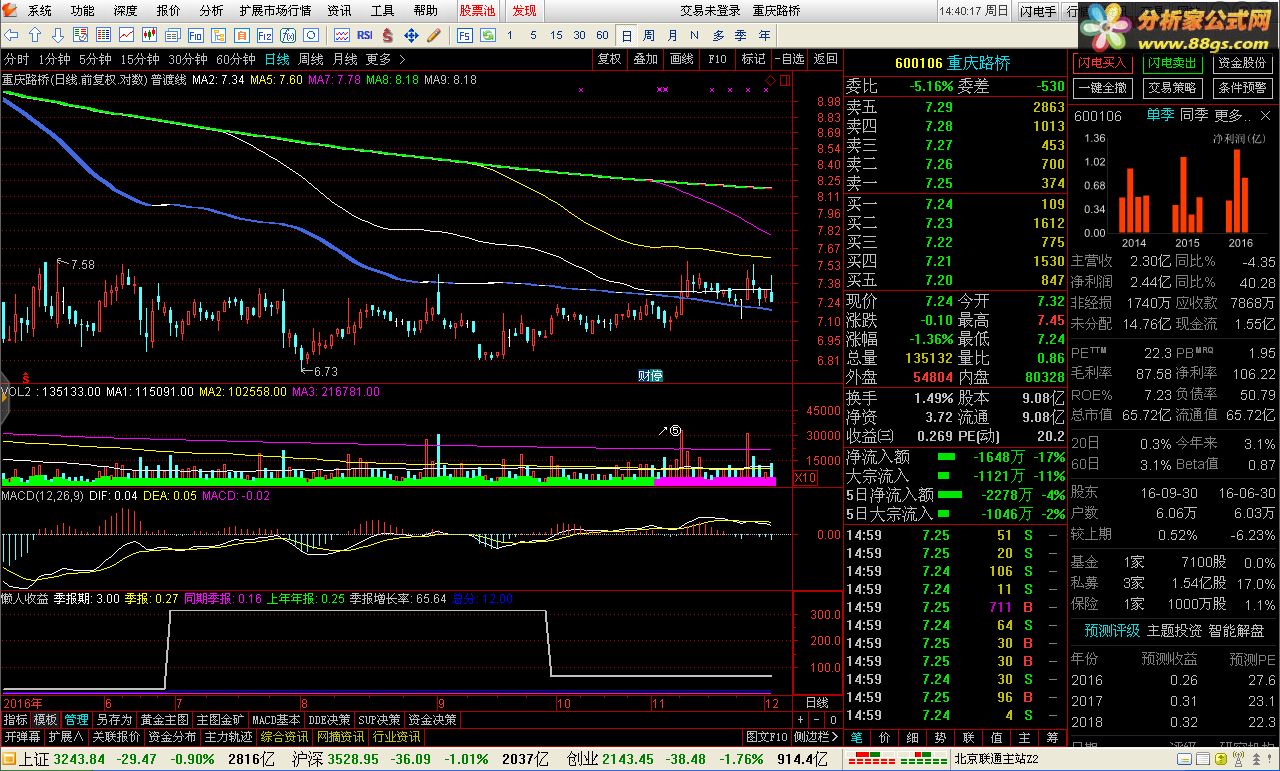Open the 标记 marker options
The image size is (1280, 771).
click(753, 59)
